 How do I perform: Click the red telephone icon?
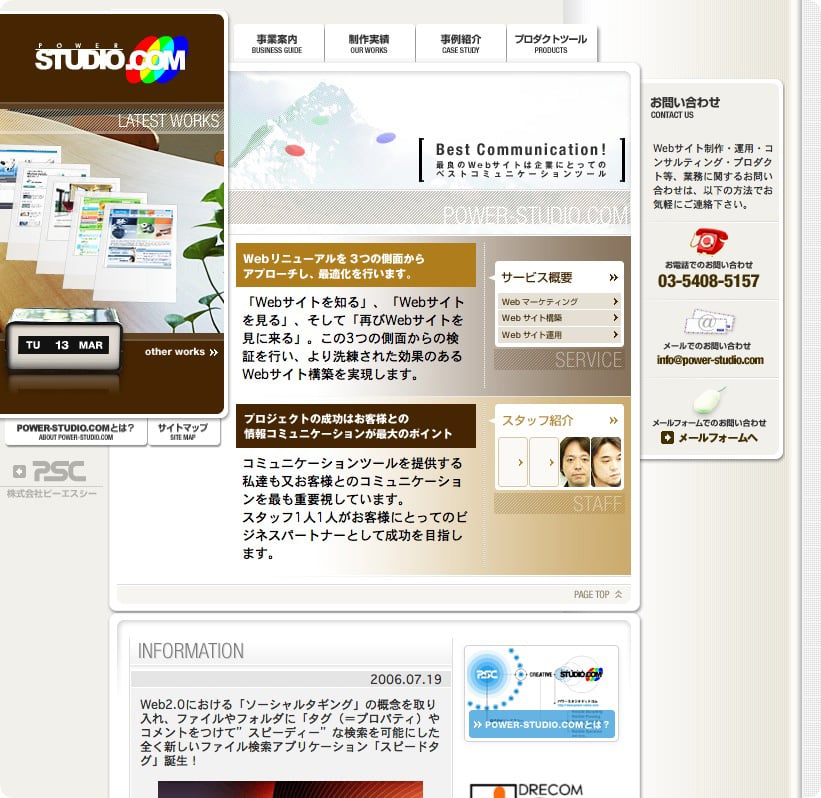[709, 242]
